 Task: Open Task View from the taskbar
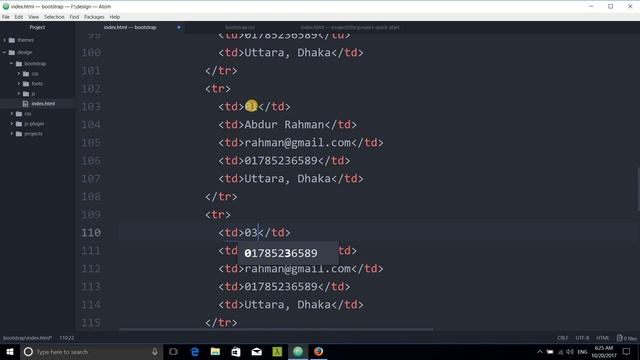(173, 351)
